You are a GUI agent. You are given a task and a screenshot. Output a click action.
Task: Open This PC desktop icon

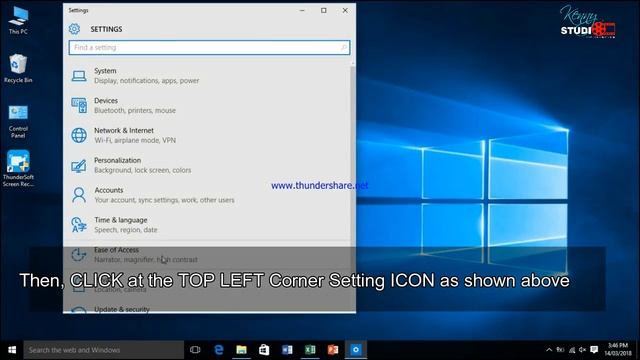(x=18, y=21)
